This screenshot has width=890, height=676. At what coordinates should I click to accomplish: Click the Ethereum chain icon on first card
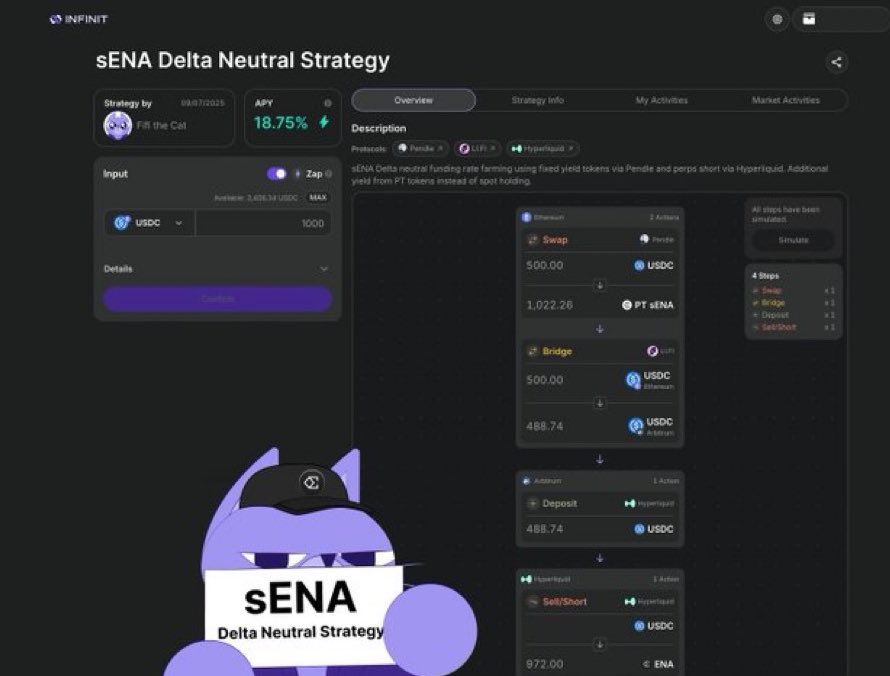[x=526, y=217]
